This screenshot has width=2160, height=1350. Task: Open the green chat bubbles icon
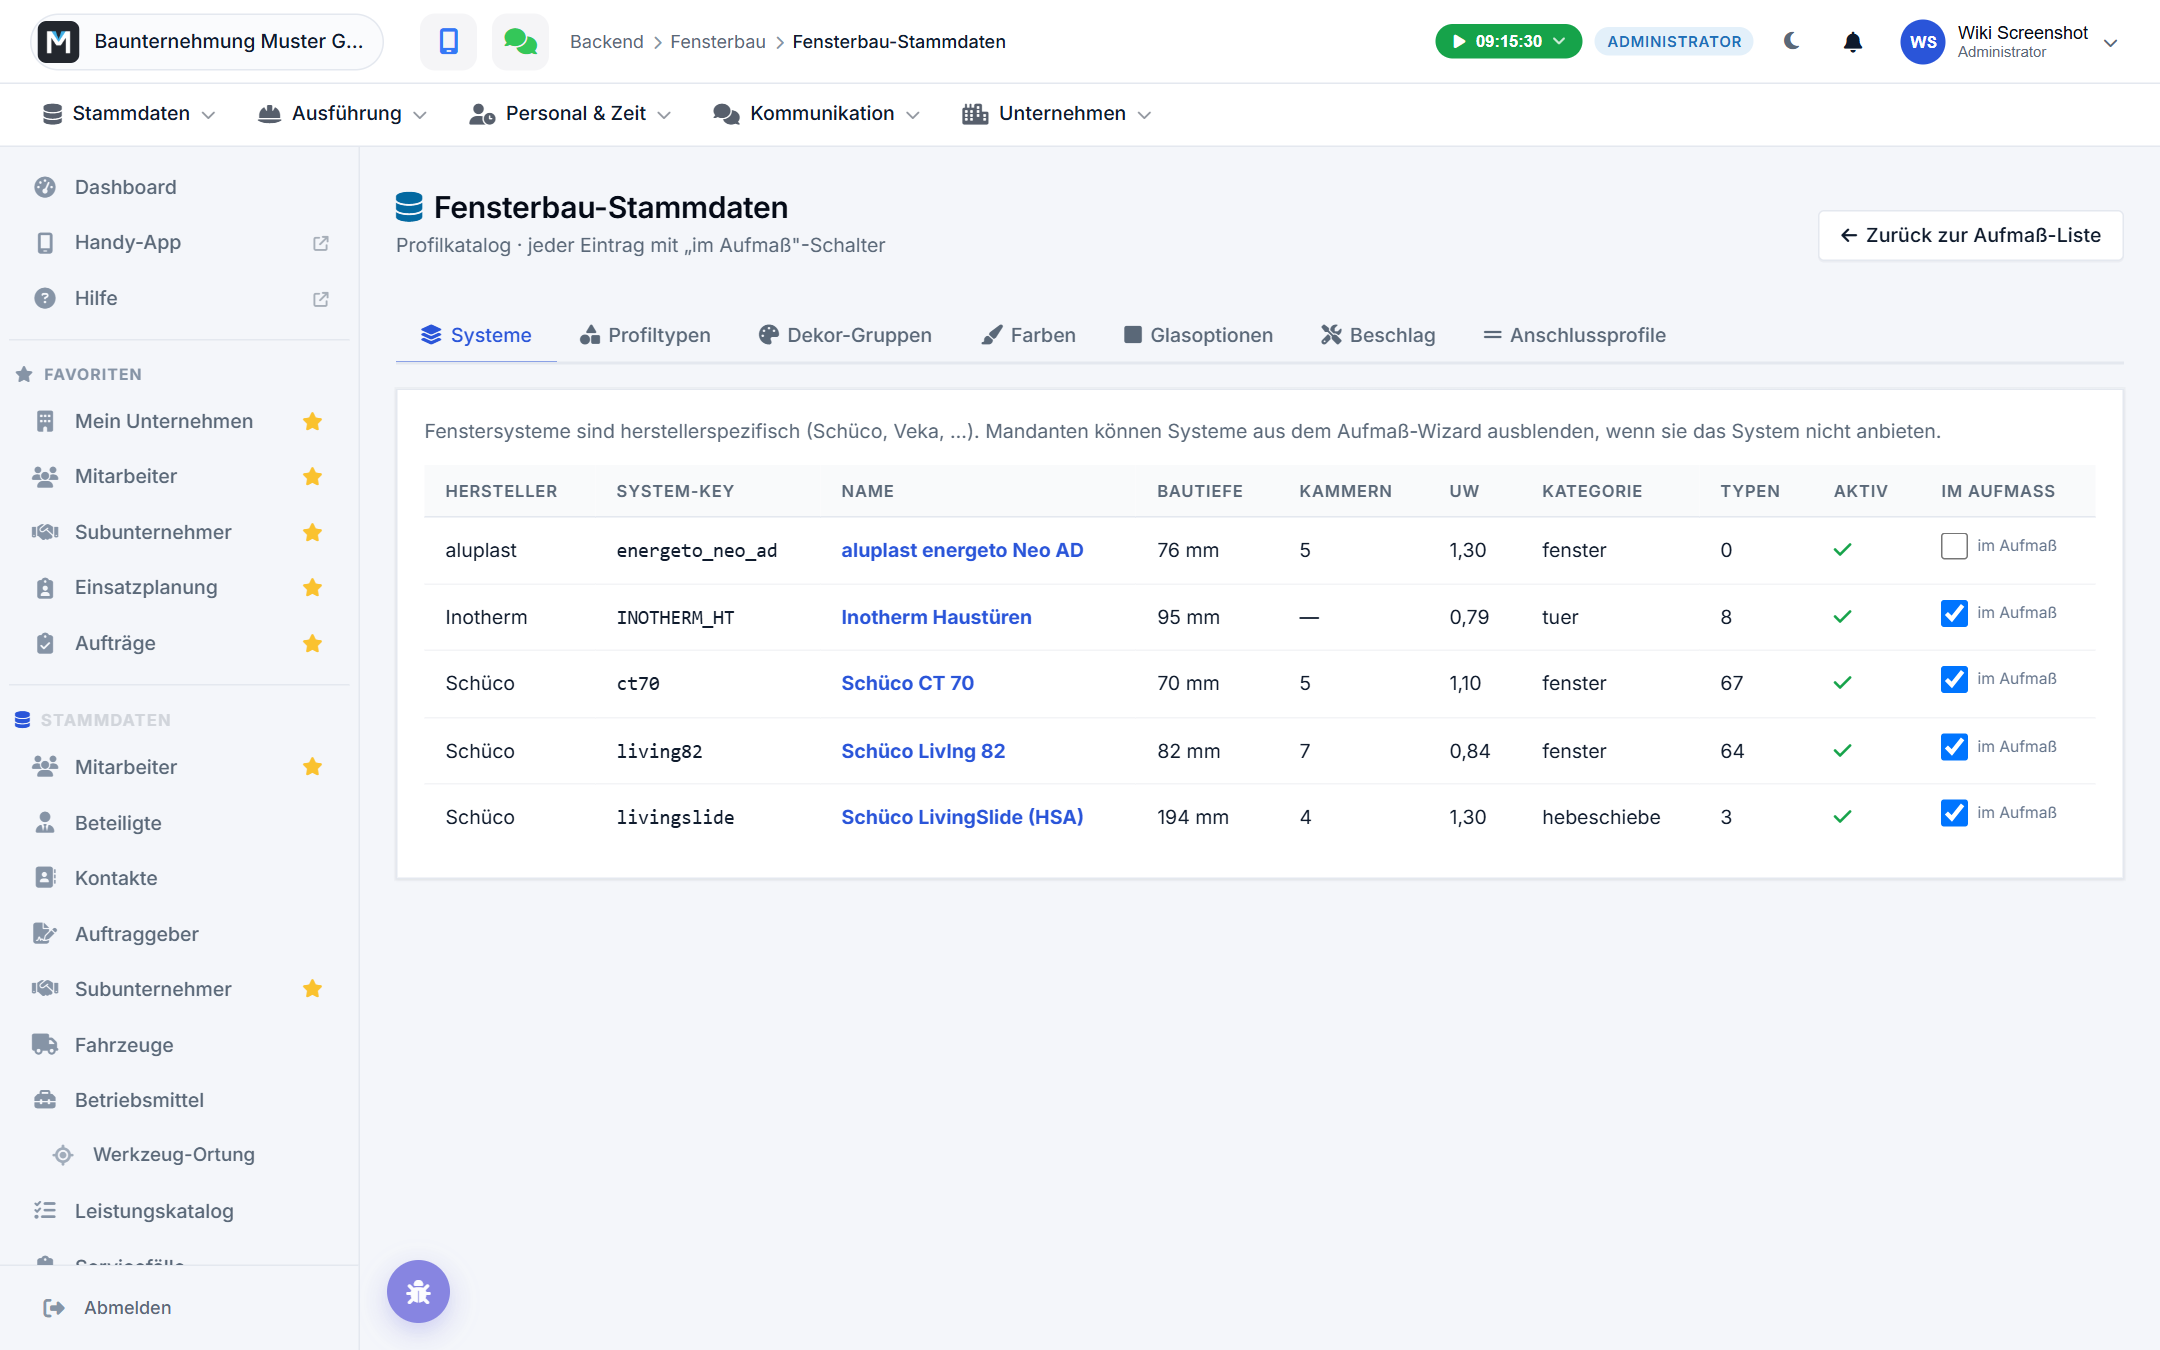(x=520, y=41)
